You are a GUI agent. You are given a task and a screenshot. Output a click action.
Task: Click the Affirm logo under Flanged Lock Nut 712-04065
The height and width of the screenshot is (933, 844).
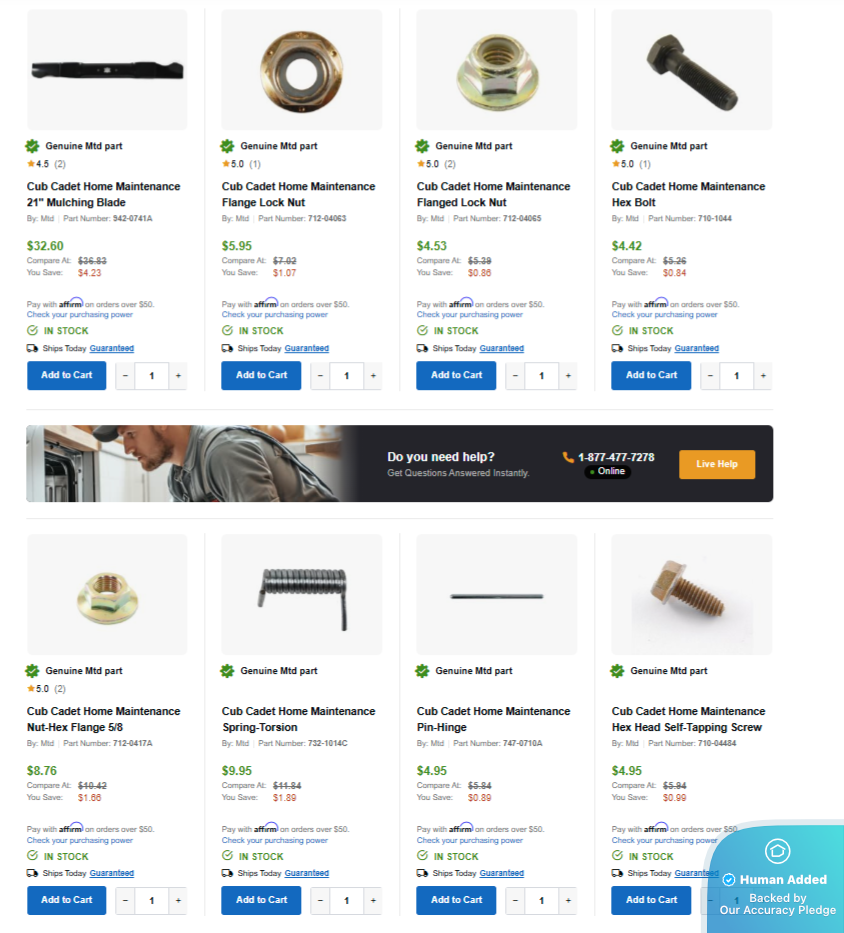click(461, 303)
